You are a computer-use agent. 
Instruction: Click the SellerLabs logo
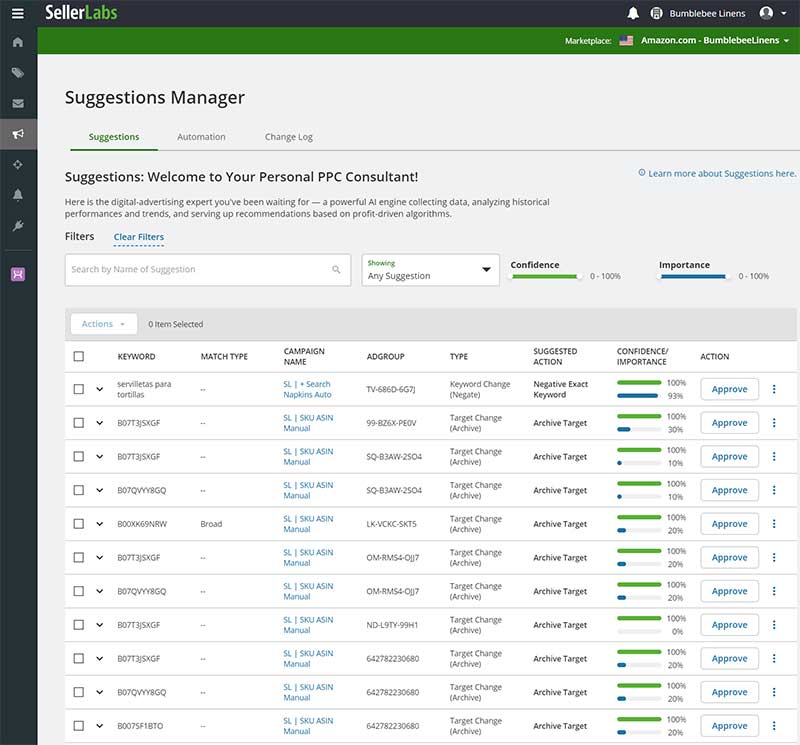pos(81,12)
